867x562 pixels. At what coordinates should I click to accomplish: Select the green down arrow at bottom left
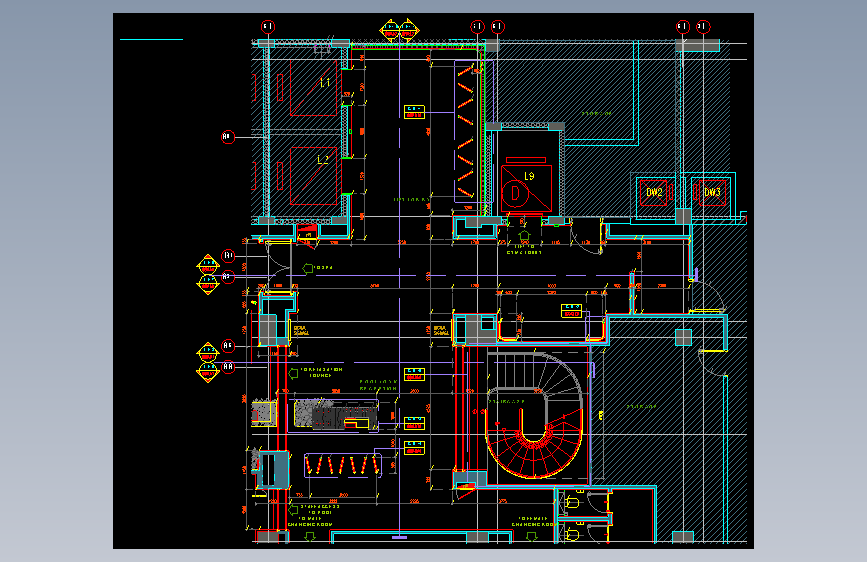click(x=310, y=536)
